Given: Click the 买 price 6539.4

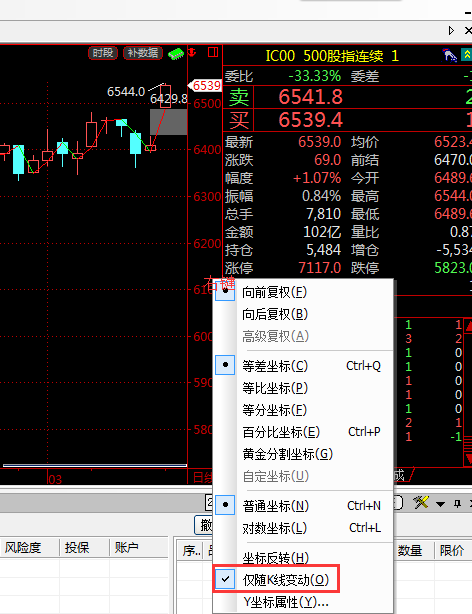Looking at the screenshot, I should pyautogui.click(x=310, y=120).
